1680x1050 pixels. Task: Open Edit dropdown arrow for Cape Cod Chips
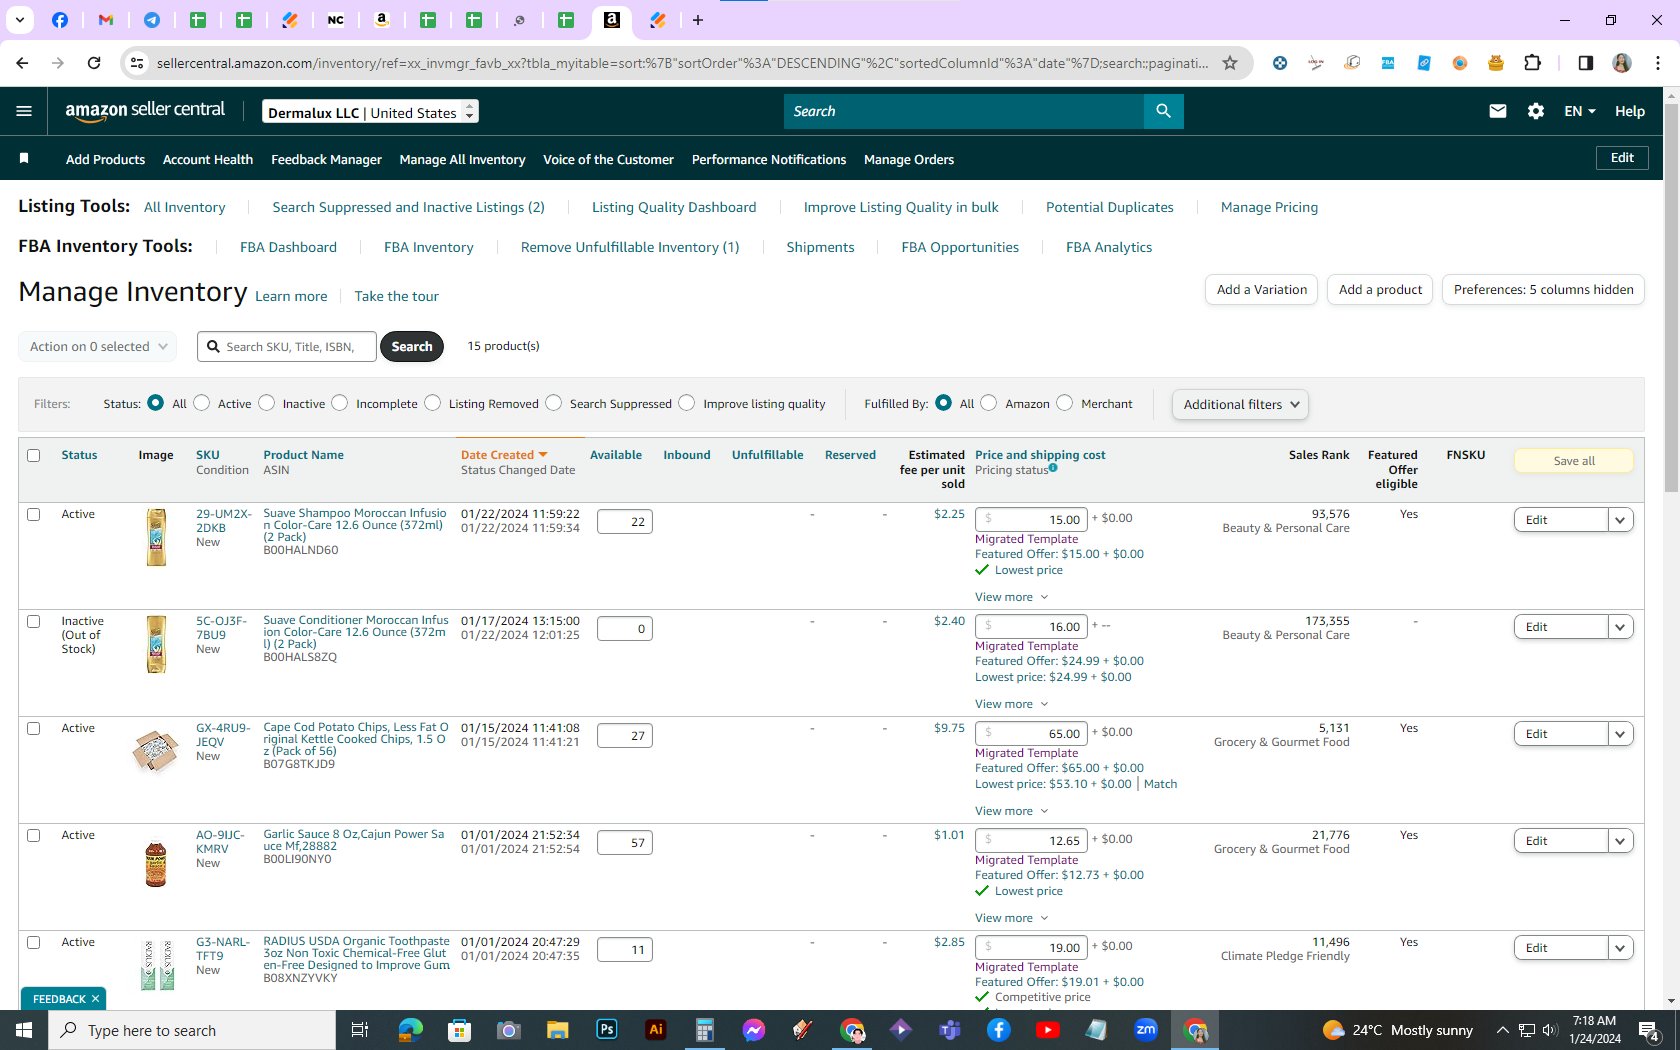click(1621, 734)
